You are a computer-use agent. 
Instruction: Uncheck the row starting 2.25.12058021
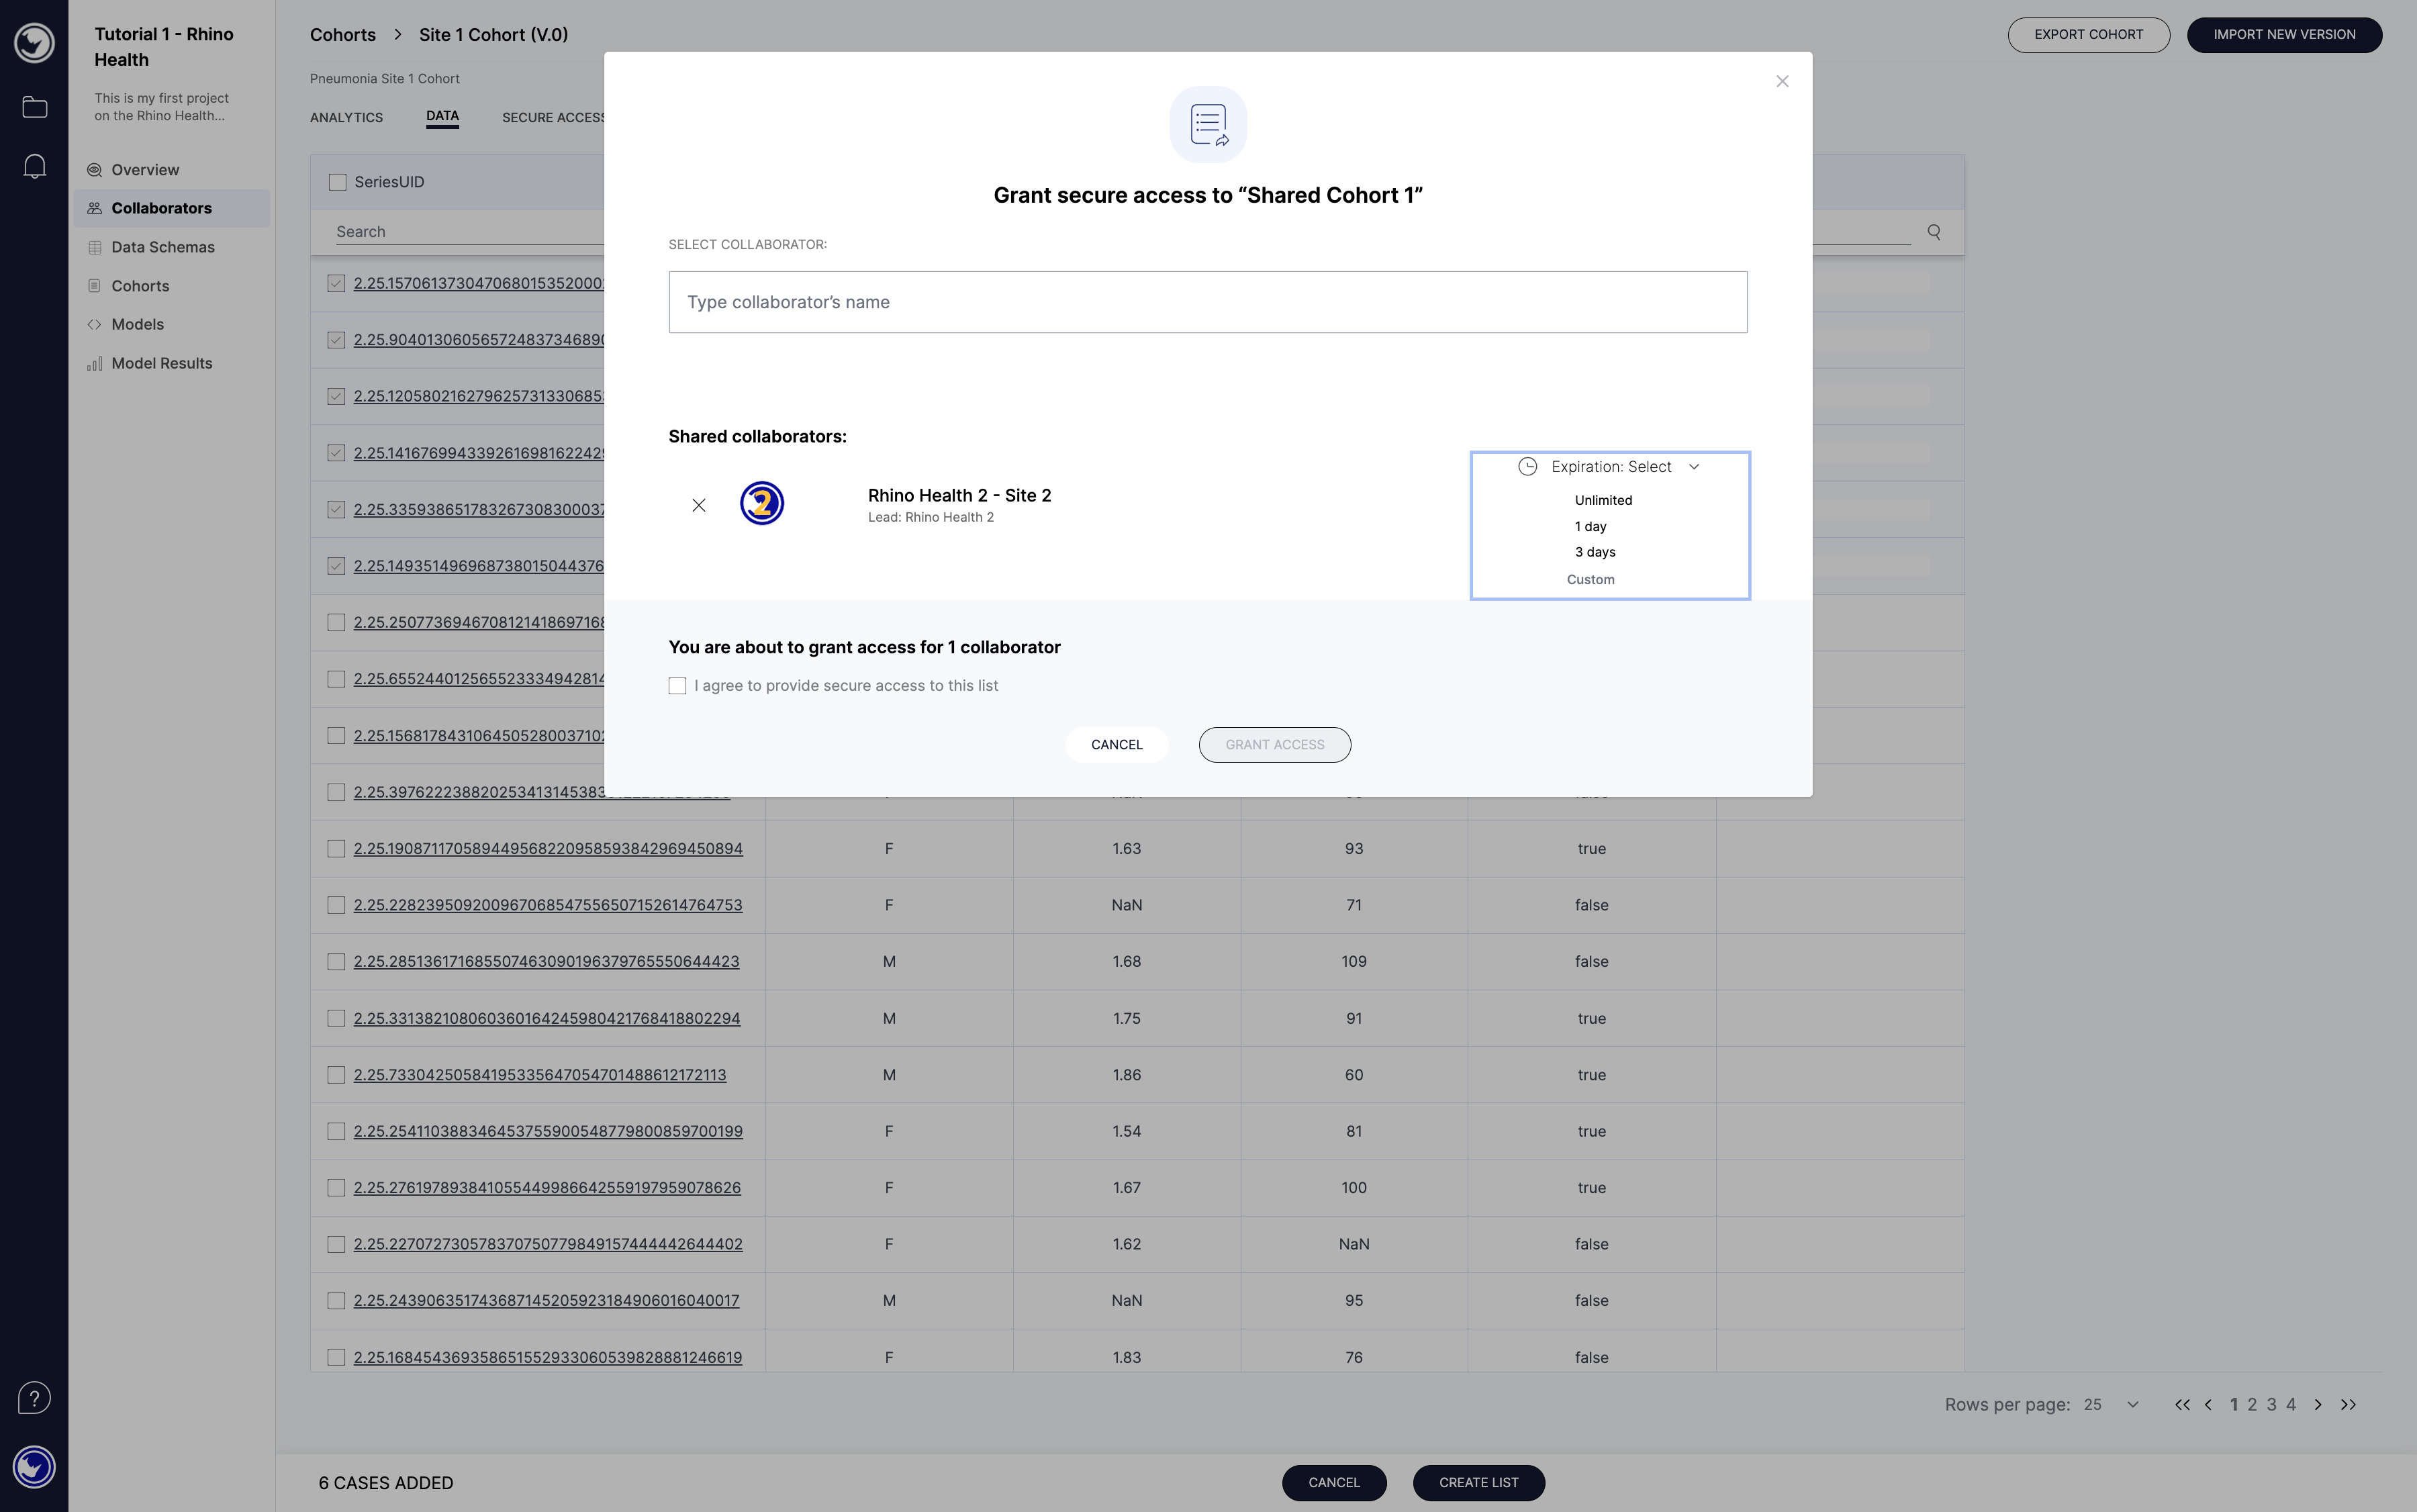tap(336, 396)
